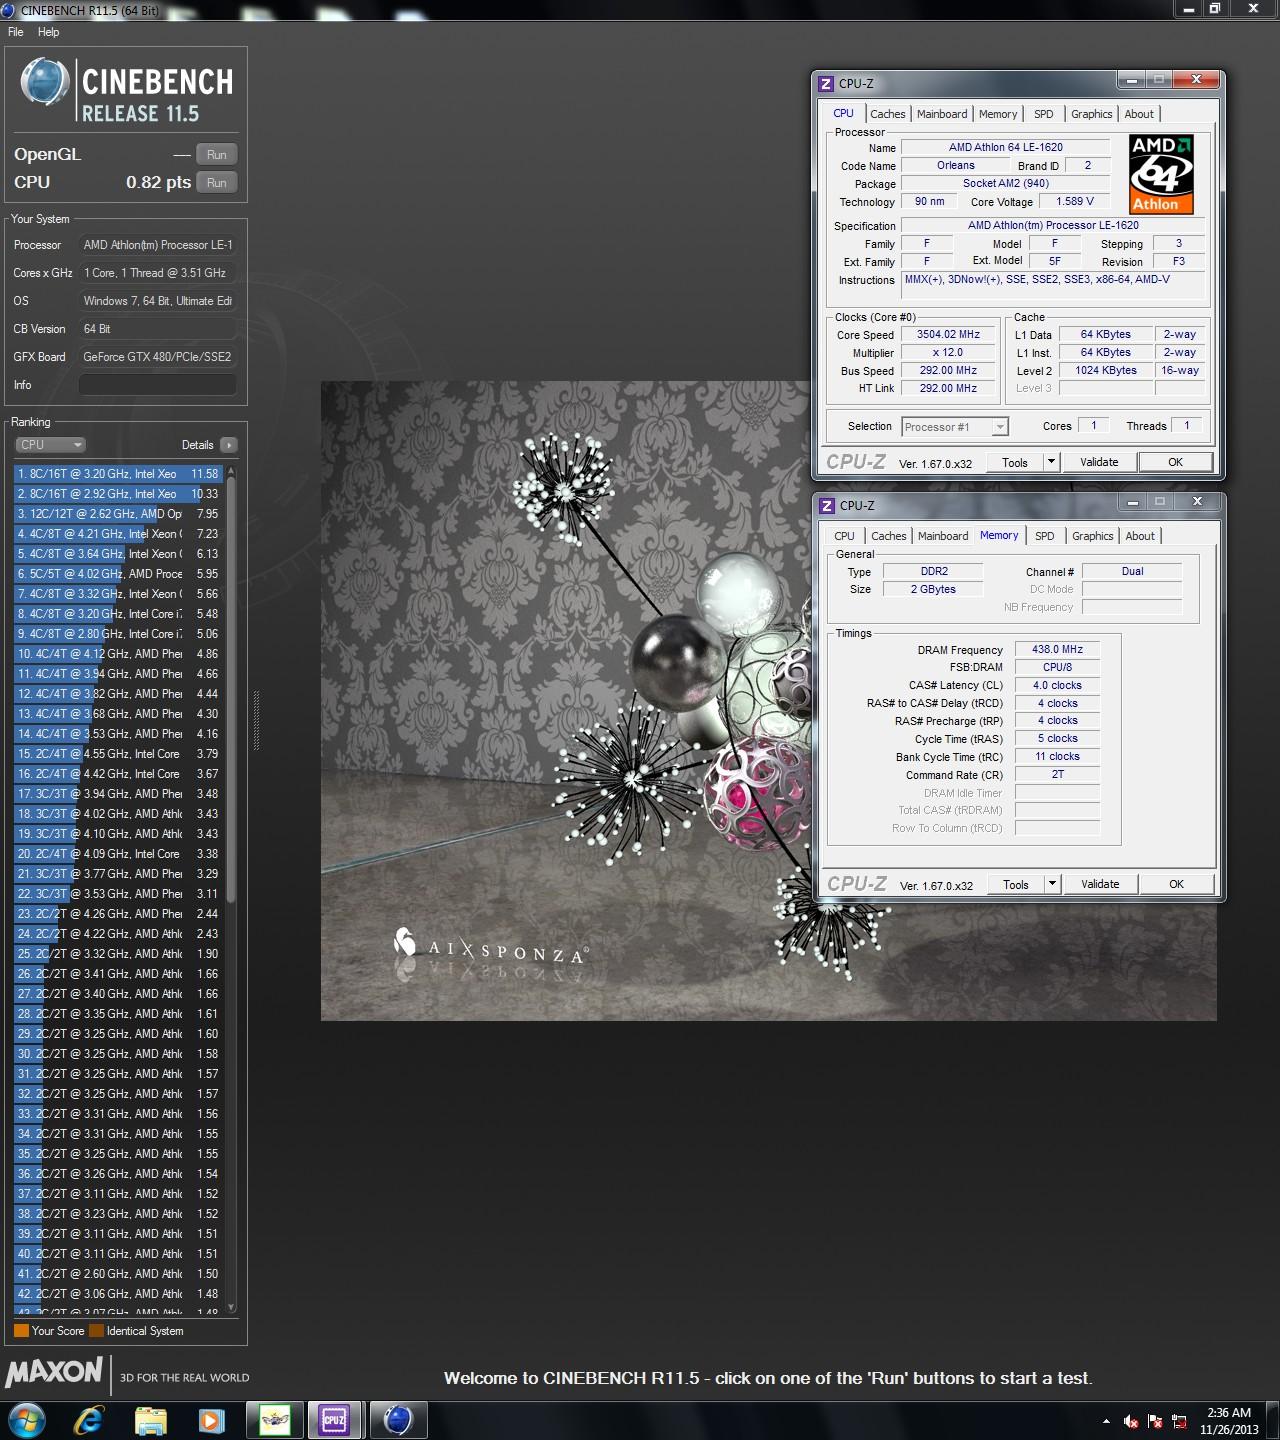Run the CPU benchmark
This screenshot has height=1440, width=1280.
coord(217,183)
